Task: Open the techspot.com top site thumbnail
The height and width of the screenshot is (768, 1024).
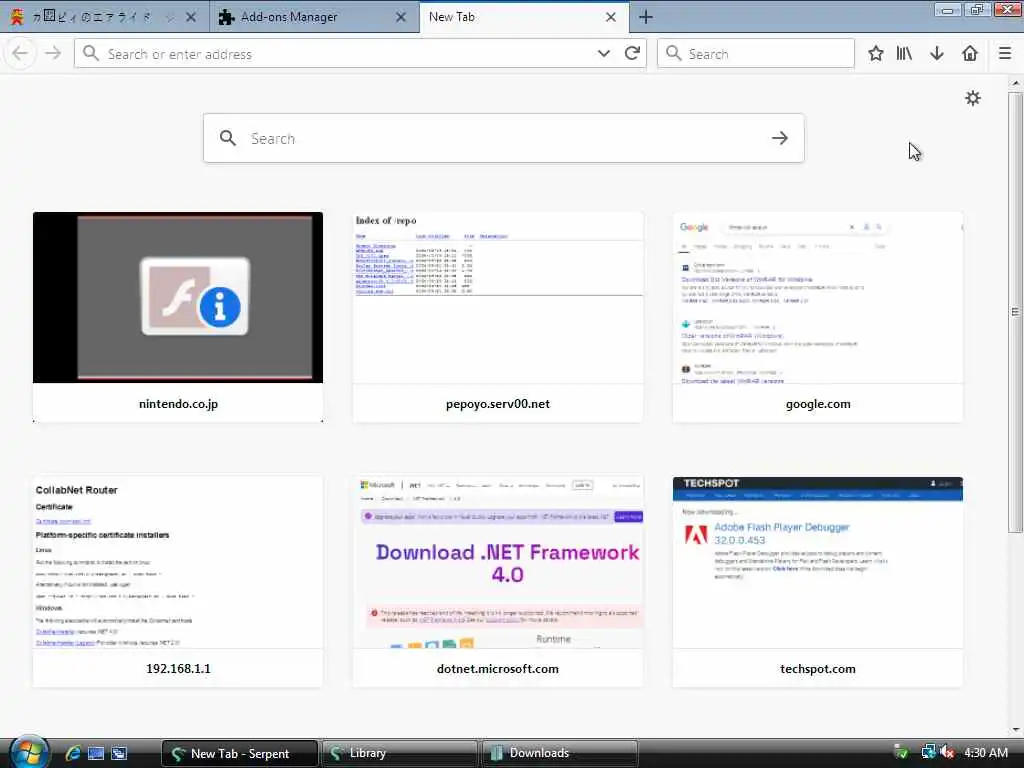Action: click(818, 562)
